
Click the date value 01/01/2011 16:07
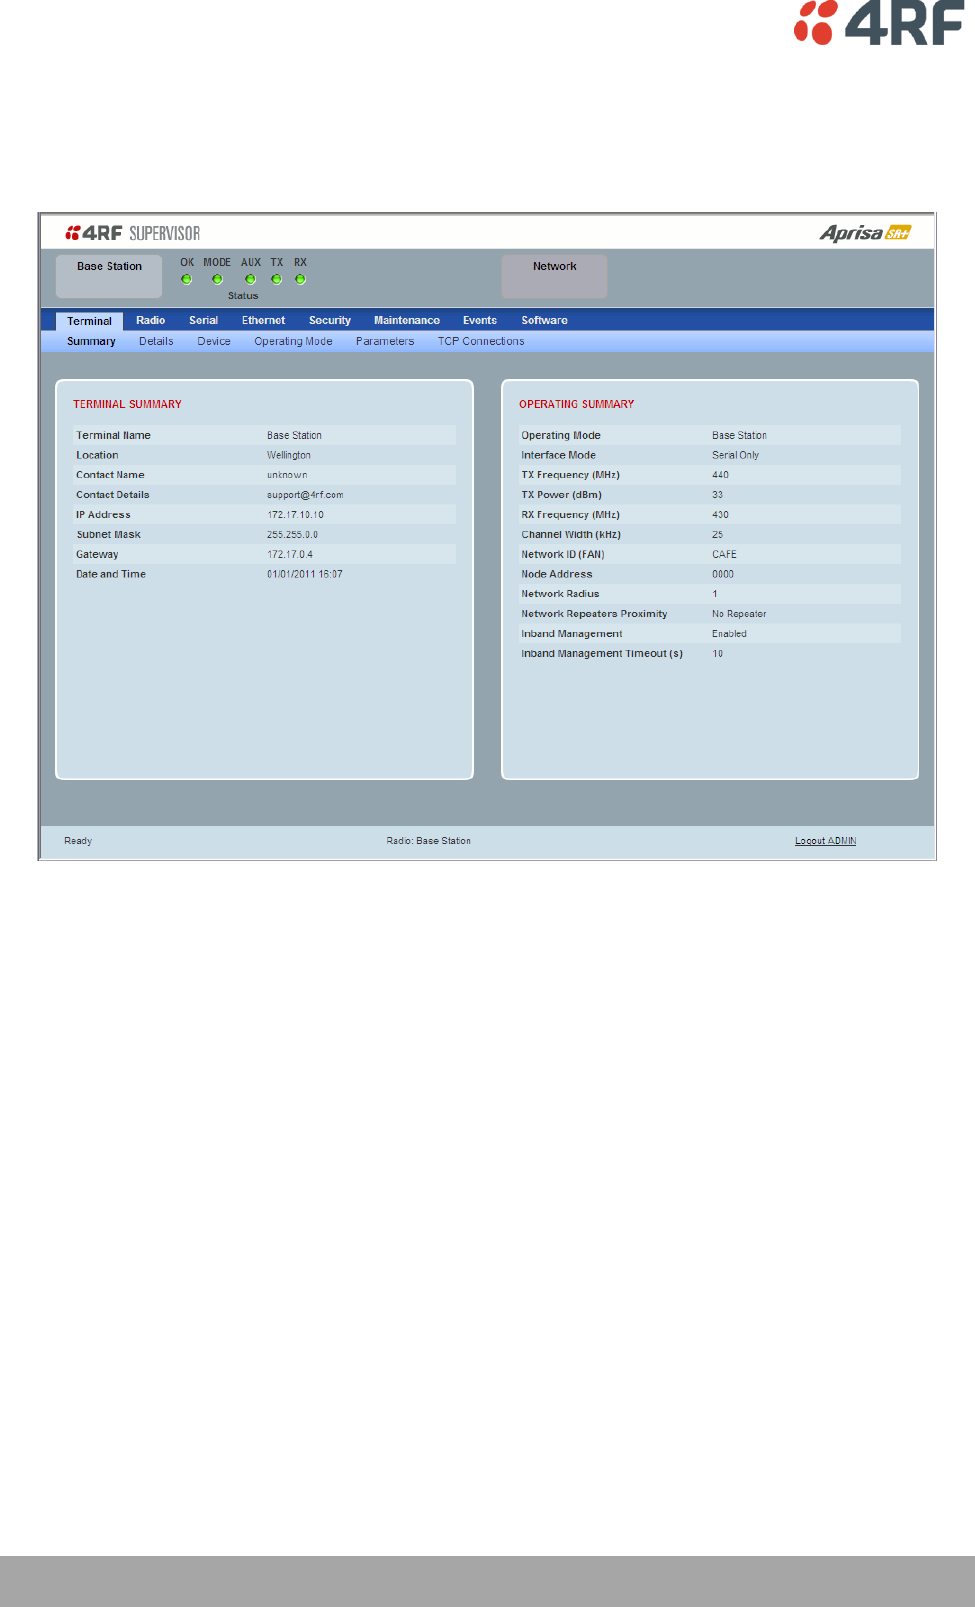pos(304,574)
